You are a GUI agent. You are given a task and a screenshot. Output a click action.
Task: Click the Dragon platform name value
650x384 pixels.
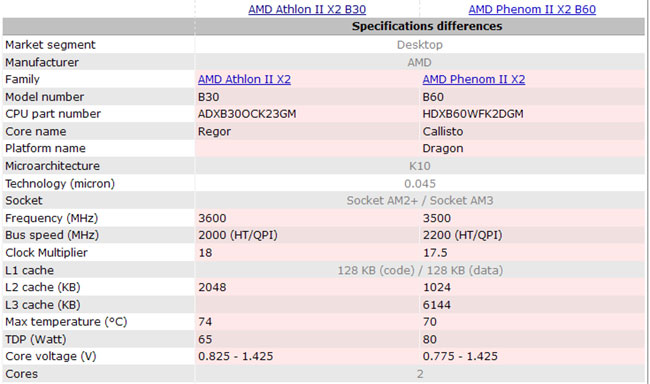pos(443,148)
